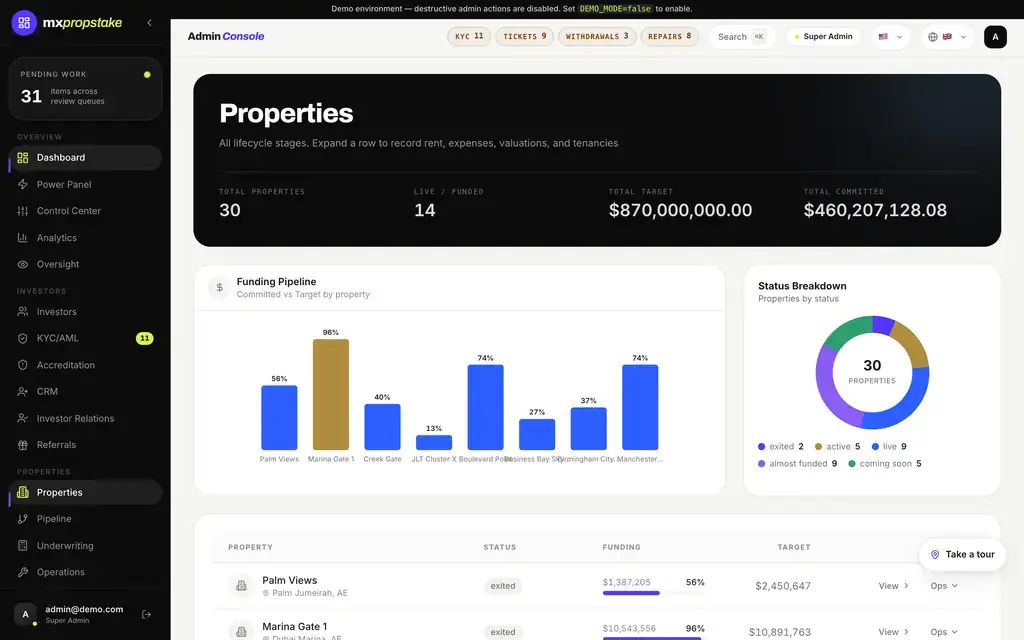Click the Palm Views property name

click(x=289, y=580)
